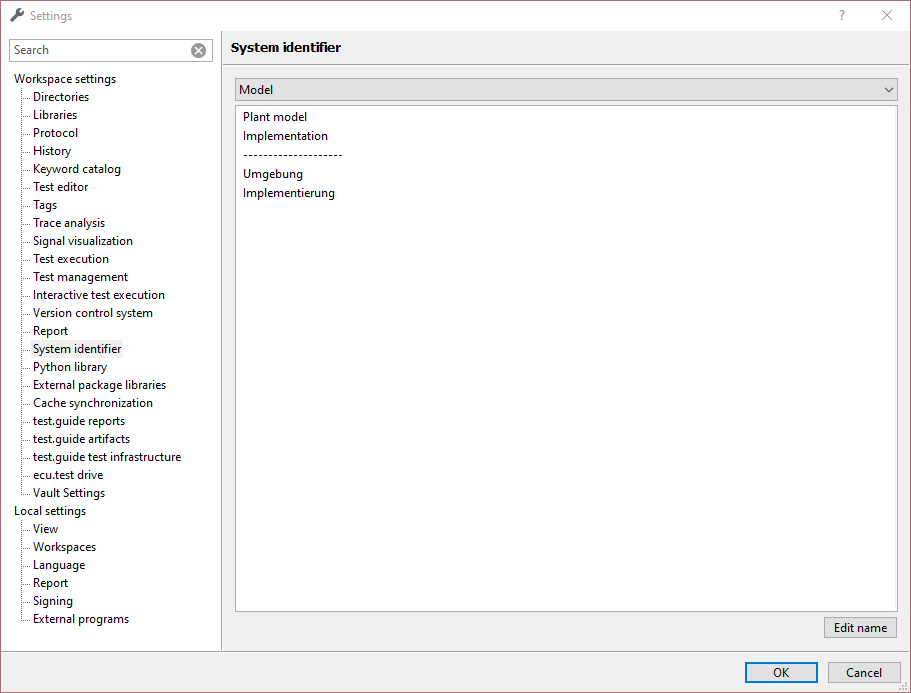Open Test editor settings
The height and width of the screenshot is (693, 911).
tap(60, 187)
